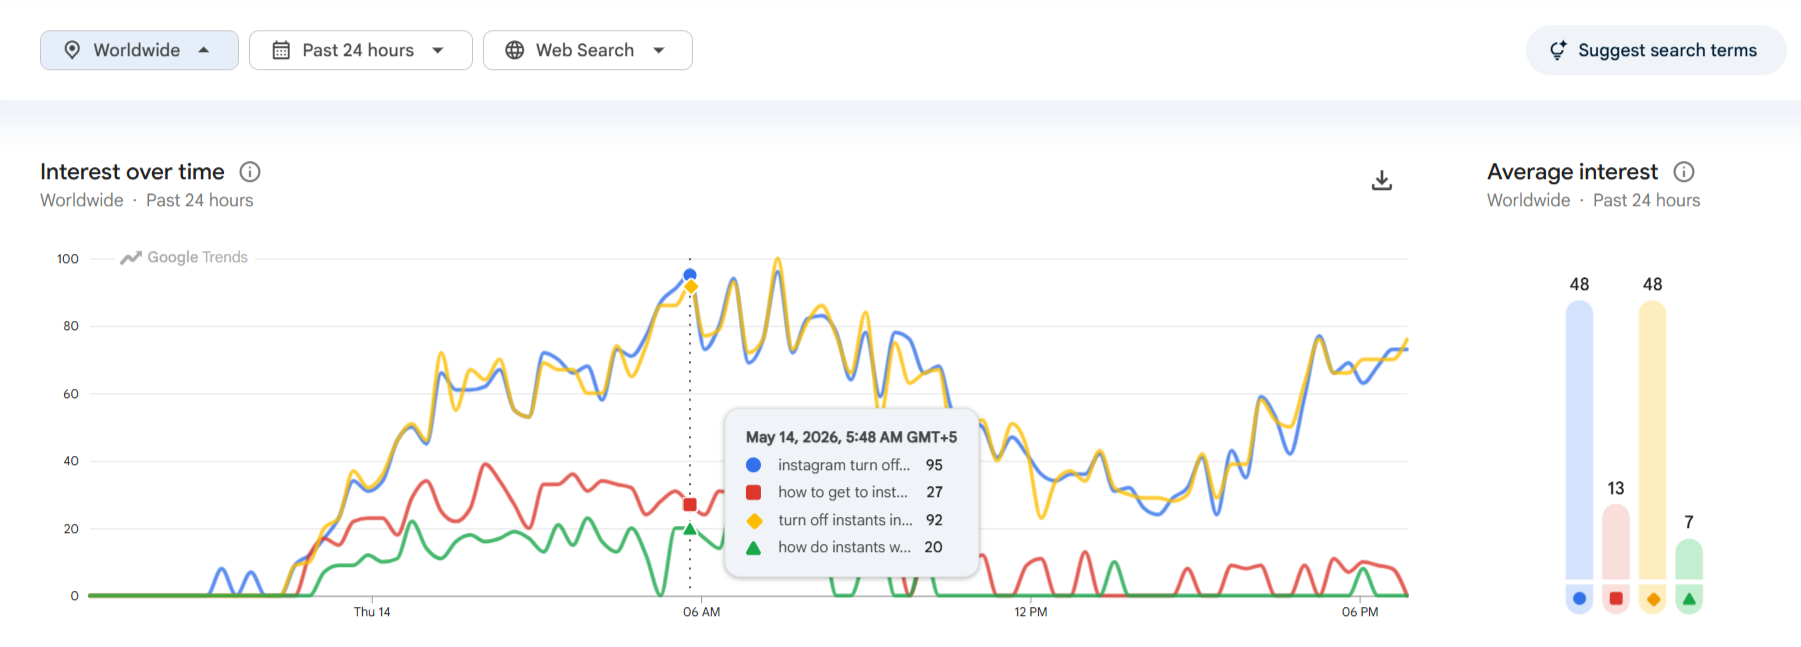Click green triangle marker on chart line

click(690, 529)
